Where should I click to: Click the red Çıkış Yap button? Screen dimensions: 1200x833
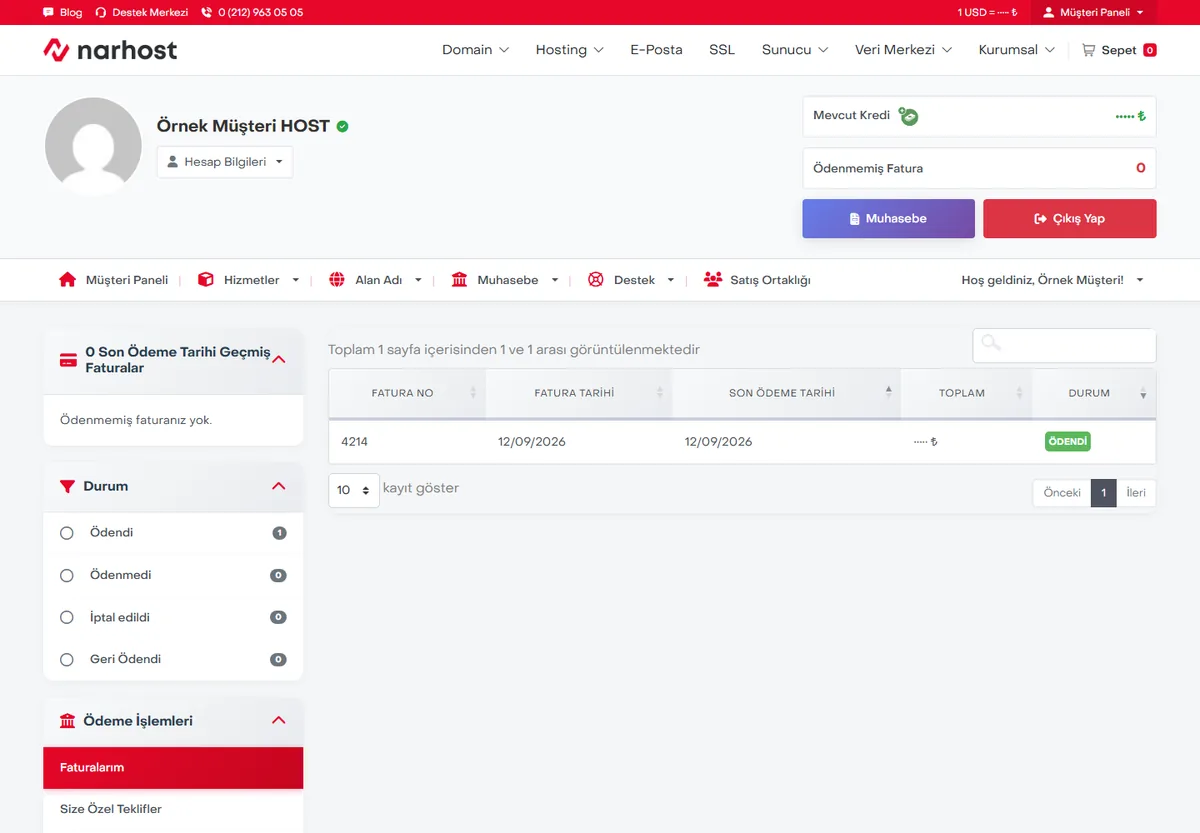pos(1070,218)
